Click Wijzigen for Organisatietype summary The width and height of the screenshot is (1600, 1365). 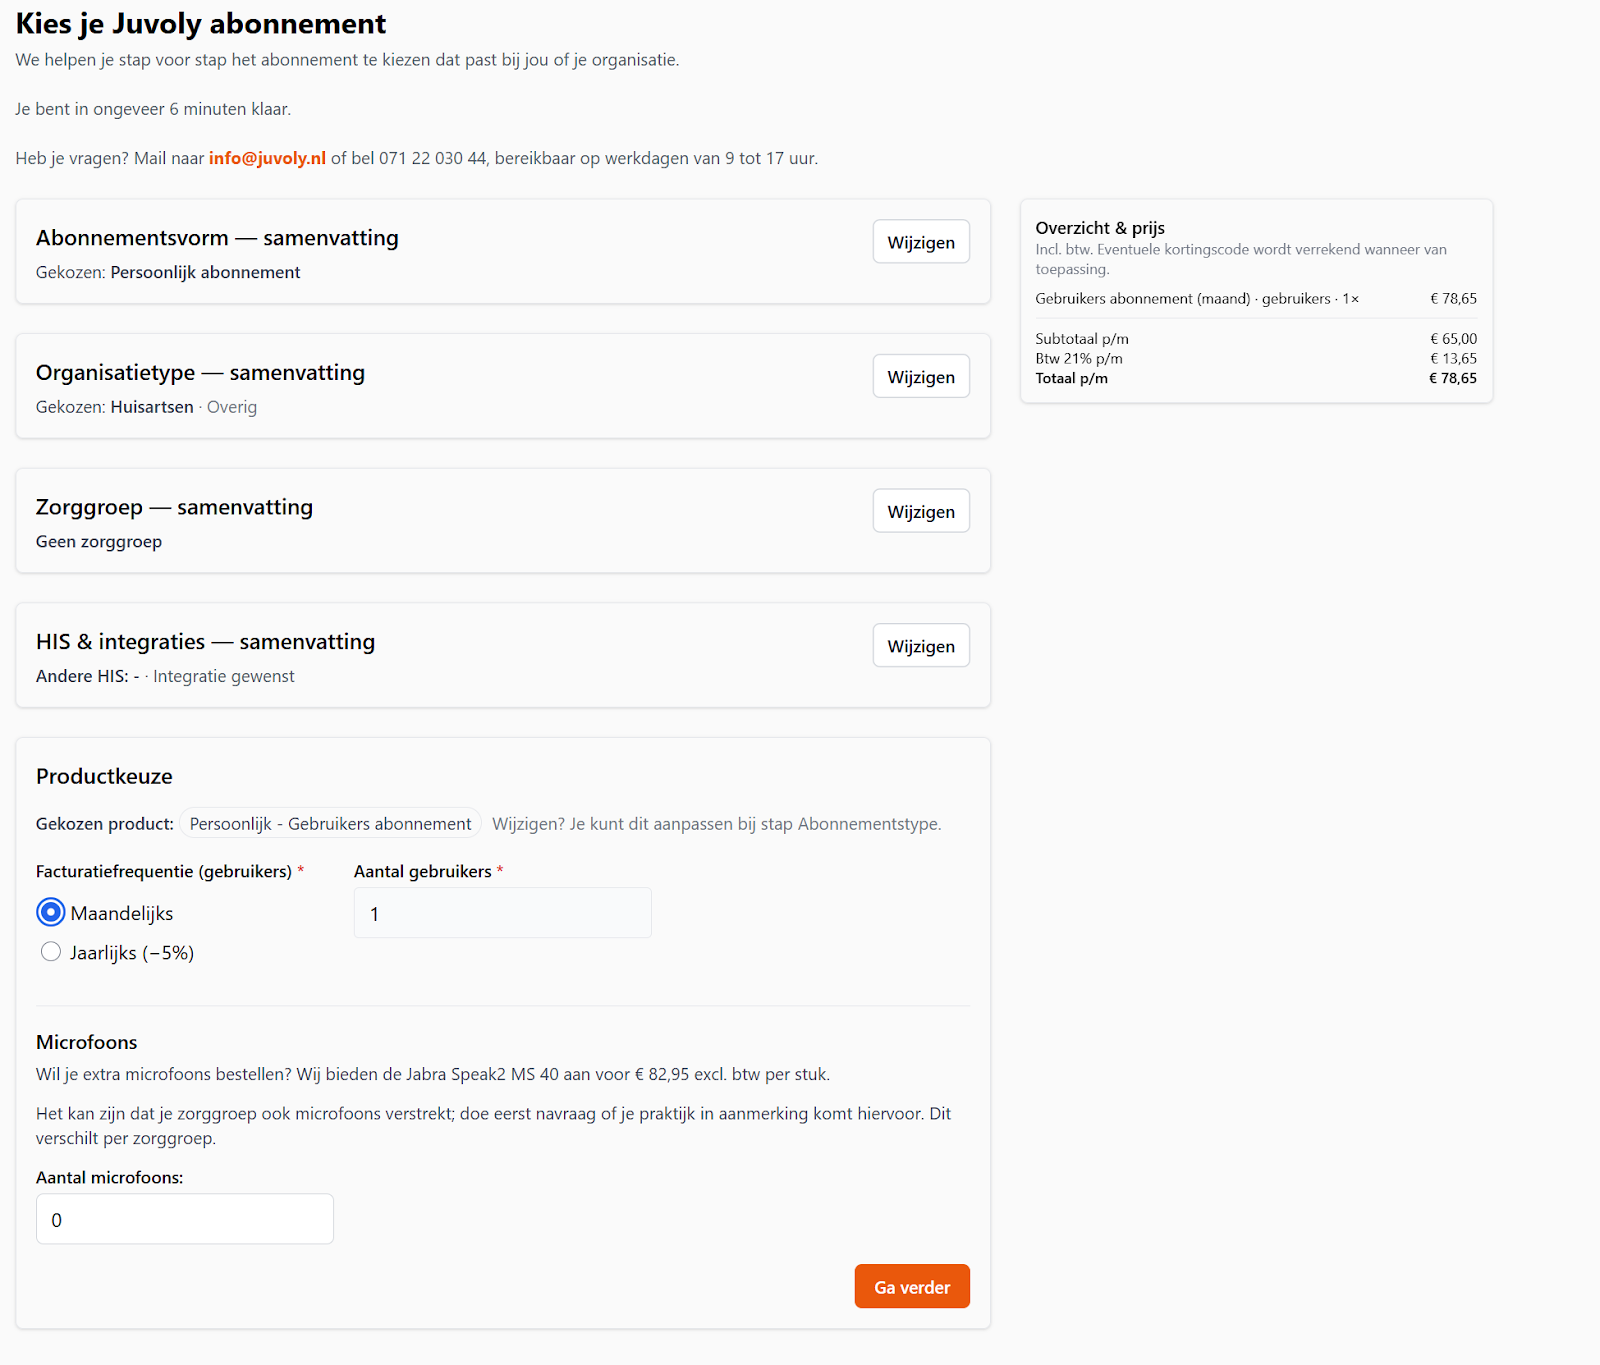(x=920, y=377)
